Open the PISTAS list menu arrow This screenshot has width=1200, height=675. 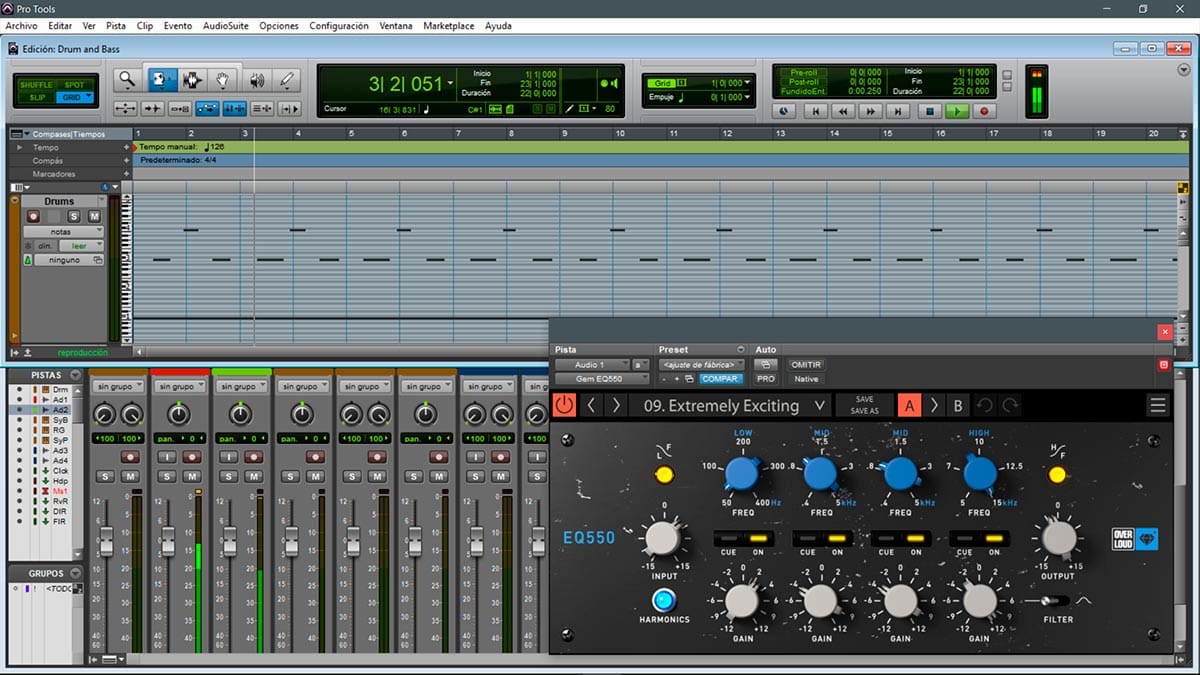75,375
